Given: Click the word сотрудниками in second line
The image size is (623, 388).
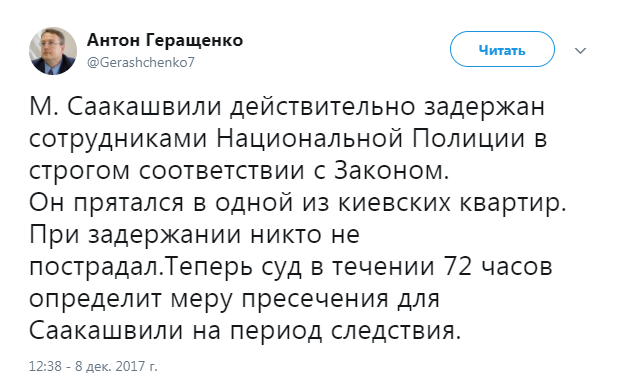Looking at the screenshot, I should coord(118,141).
